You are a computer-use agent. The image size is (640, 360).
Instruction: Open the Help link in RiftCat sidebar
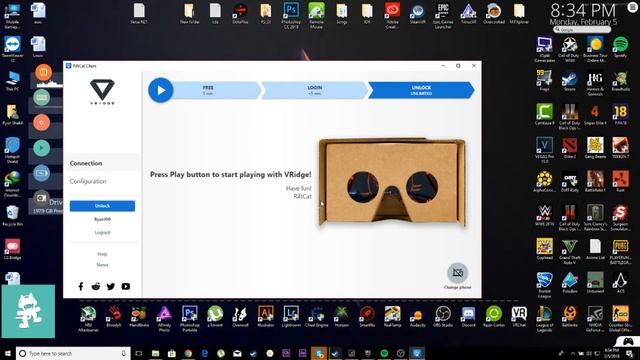[x=102, y=254]
